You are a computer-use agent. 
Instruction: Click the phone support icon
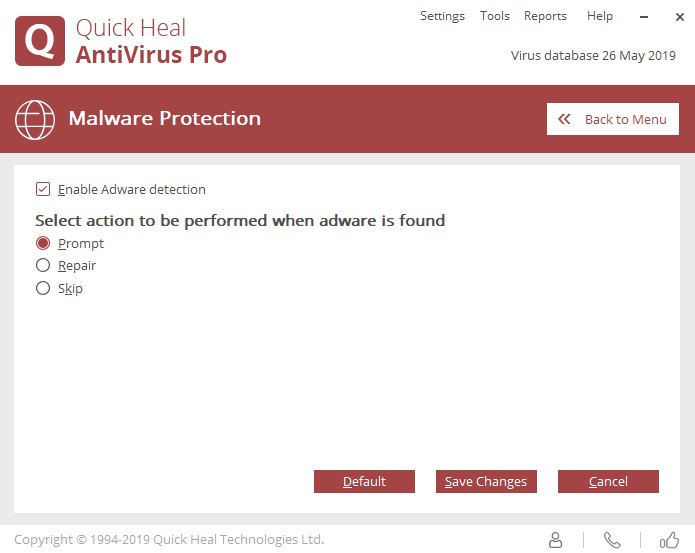(x=612, y=540)
